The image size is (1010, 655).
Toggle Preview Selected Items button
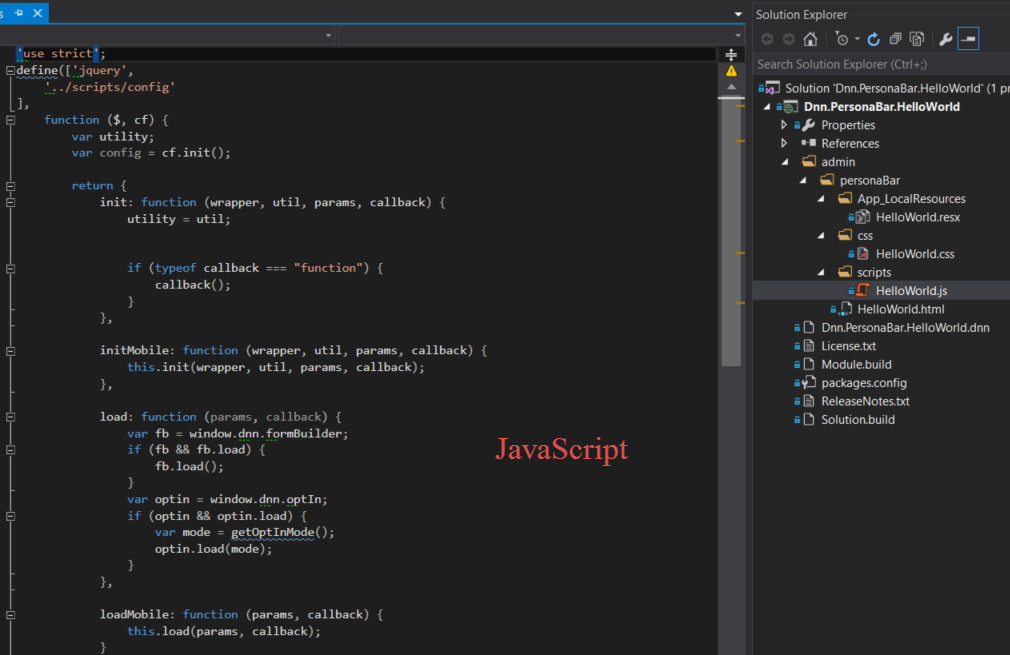pos(968,39)
